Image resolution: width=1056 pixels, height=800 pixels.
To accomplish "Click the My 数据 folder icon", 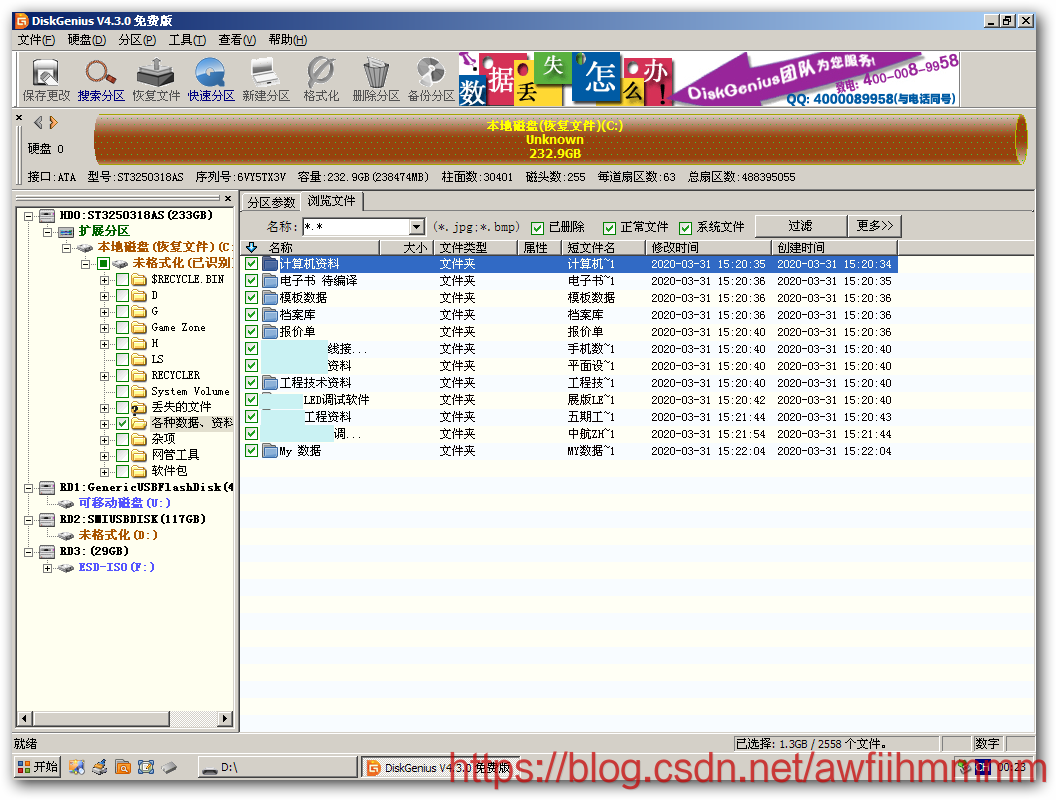I will [x=270, y=451].
